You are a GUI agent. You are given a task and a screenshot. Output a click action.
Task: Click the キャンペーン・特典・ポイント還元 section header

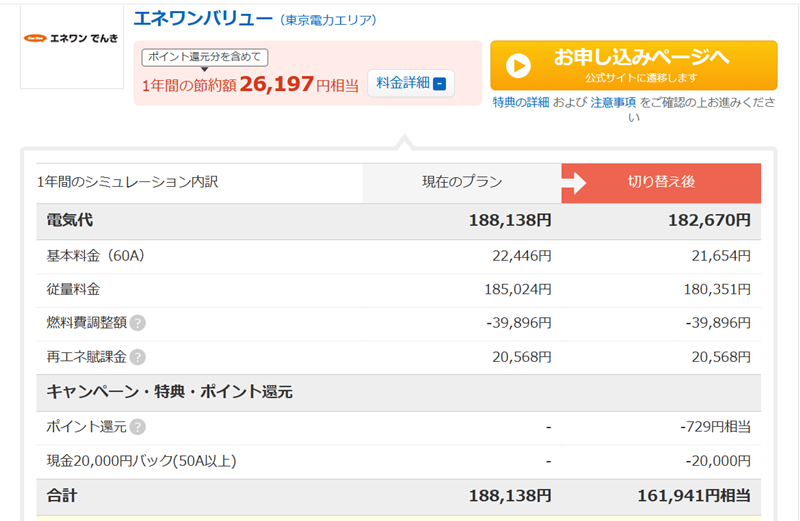pos(169,392)
